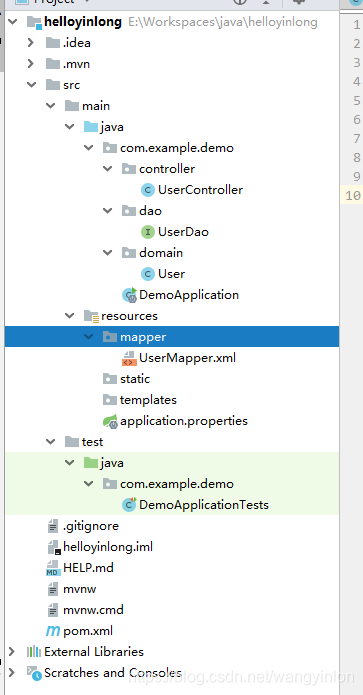Viewport: 363px width, 695px height.
Task: Collapse the dao package
Action: click(108, 211)
